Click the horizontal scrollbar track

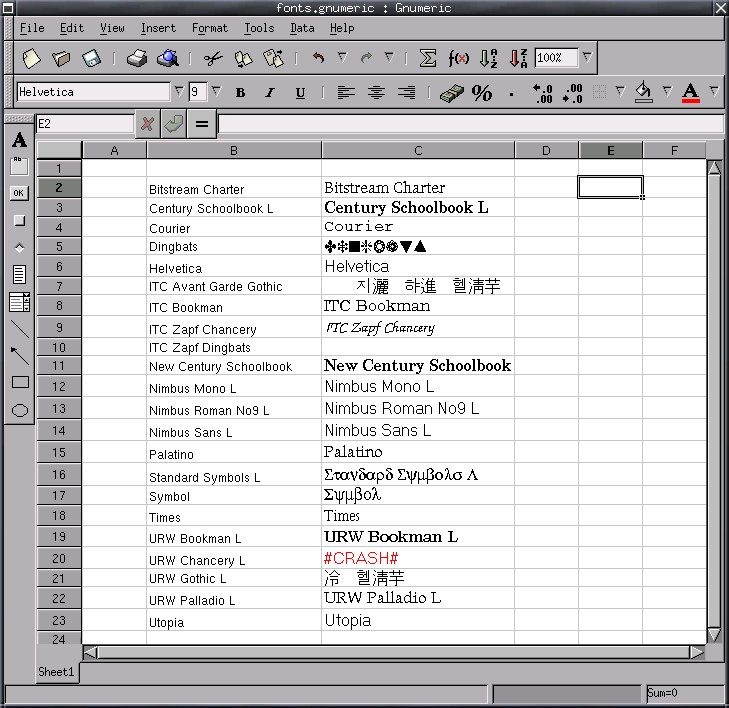click(393, 653)
